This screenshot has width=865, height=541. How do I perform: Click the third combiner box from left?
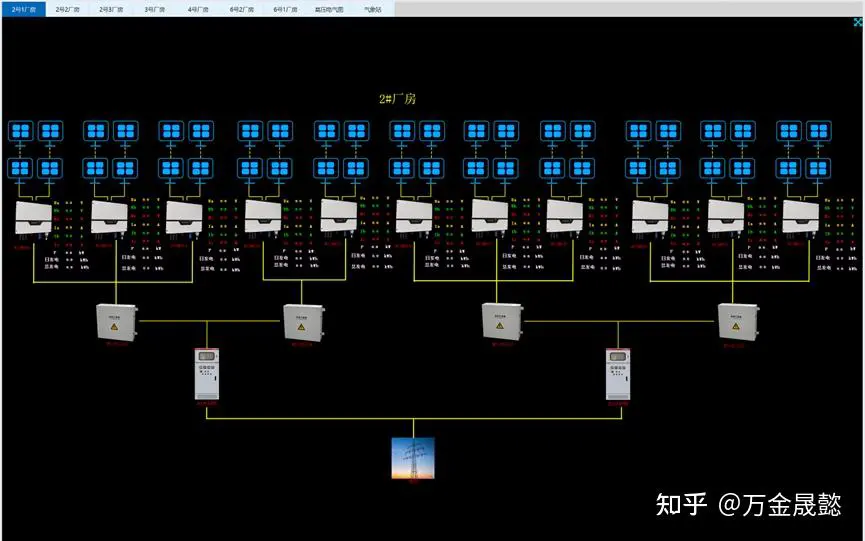(502, 321)
